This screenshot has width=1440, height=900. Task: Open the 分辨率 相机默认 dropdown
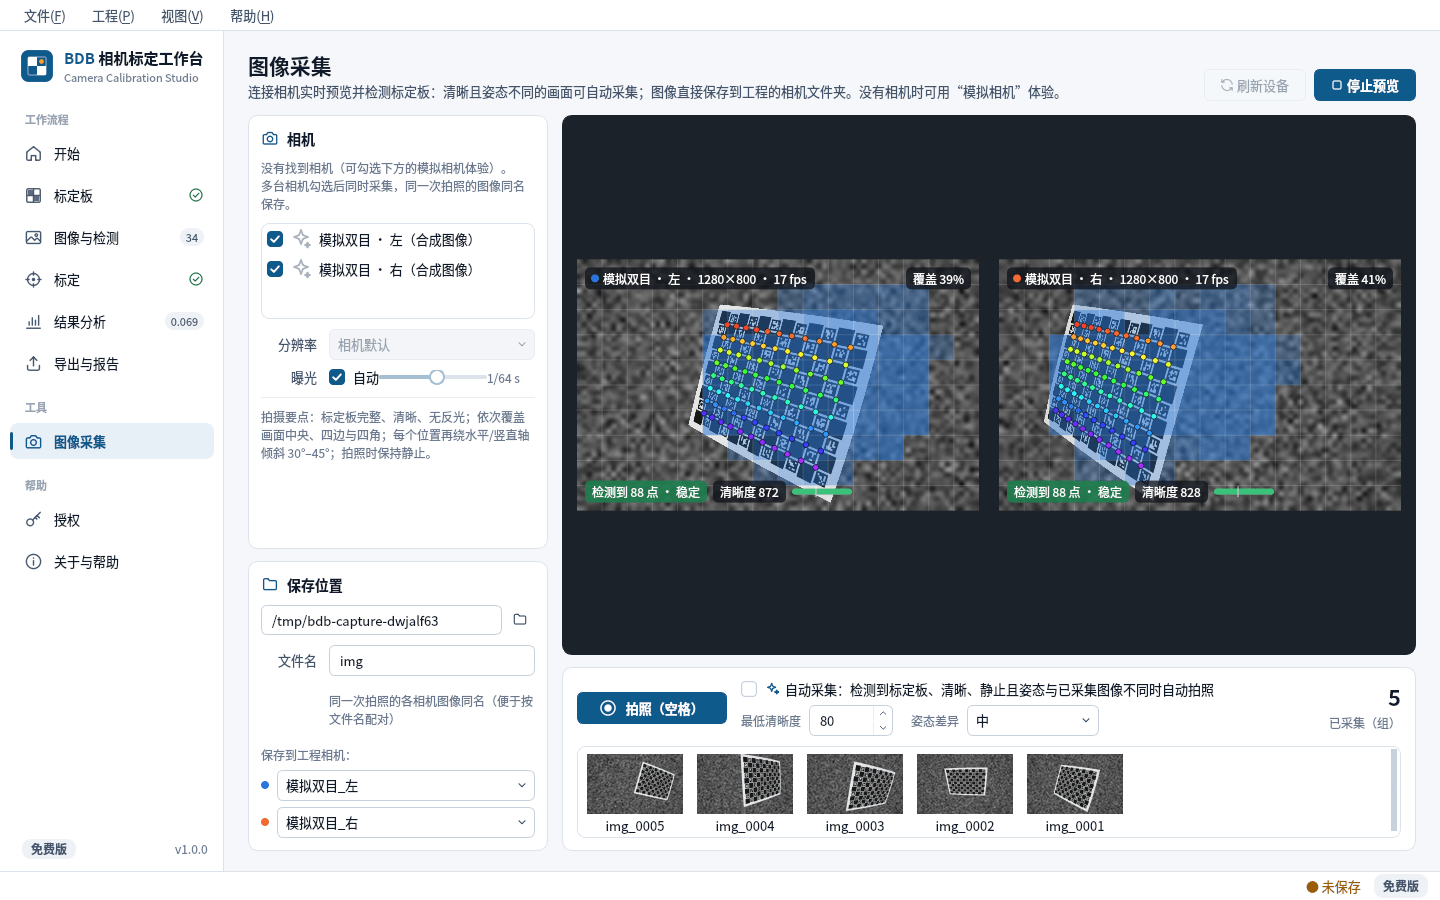tap(431, 345)
